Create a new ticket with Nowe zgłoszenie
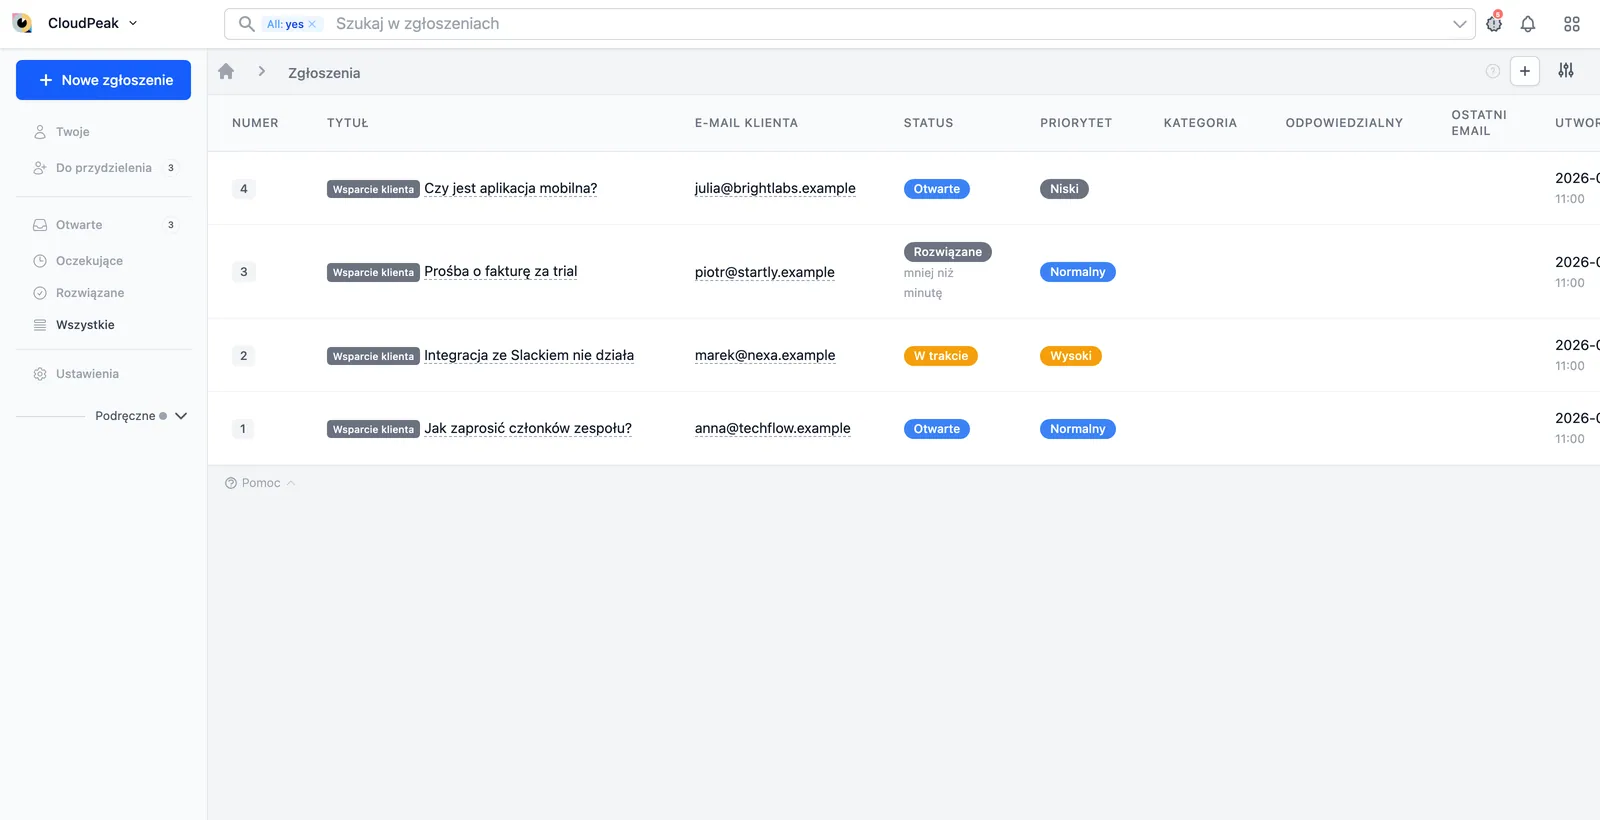1600x820 pixels. tap(103, 80)
